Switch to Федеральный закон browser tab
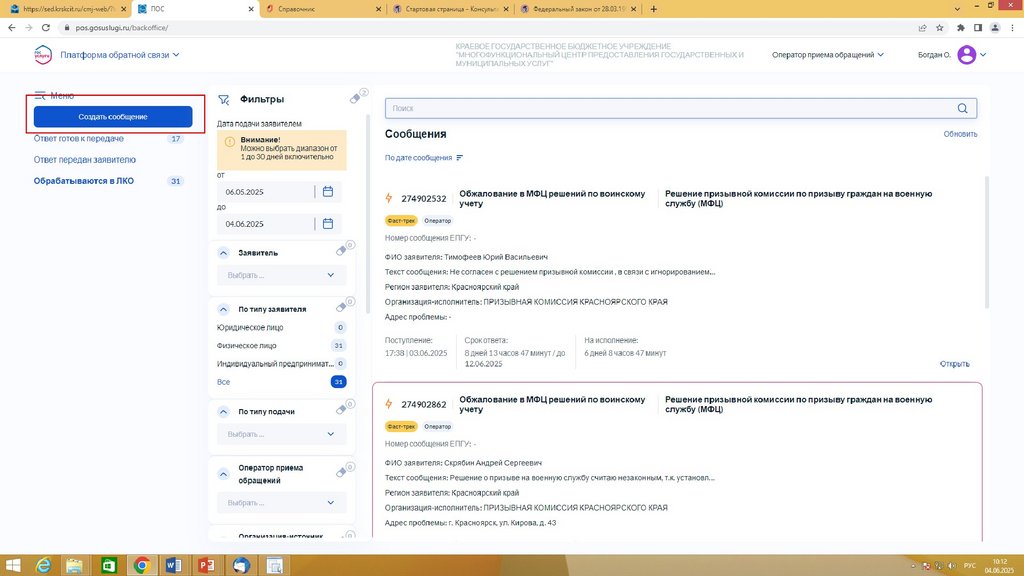Viewport: 1024px width, 576px height. pos(579,8)
